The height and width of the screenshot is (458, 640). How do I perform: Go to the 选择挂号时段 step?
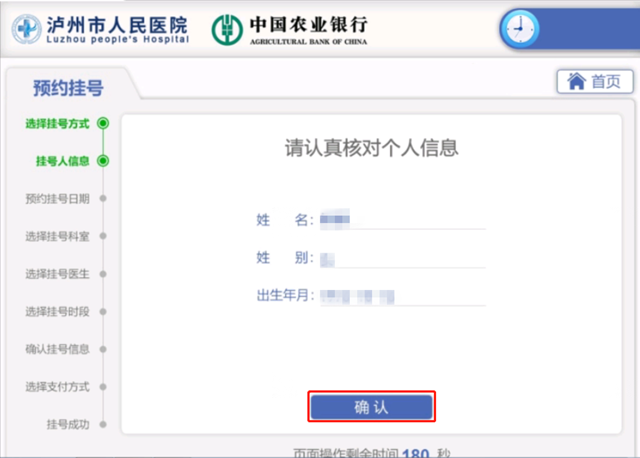coord(57,312)
